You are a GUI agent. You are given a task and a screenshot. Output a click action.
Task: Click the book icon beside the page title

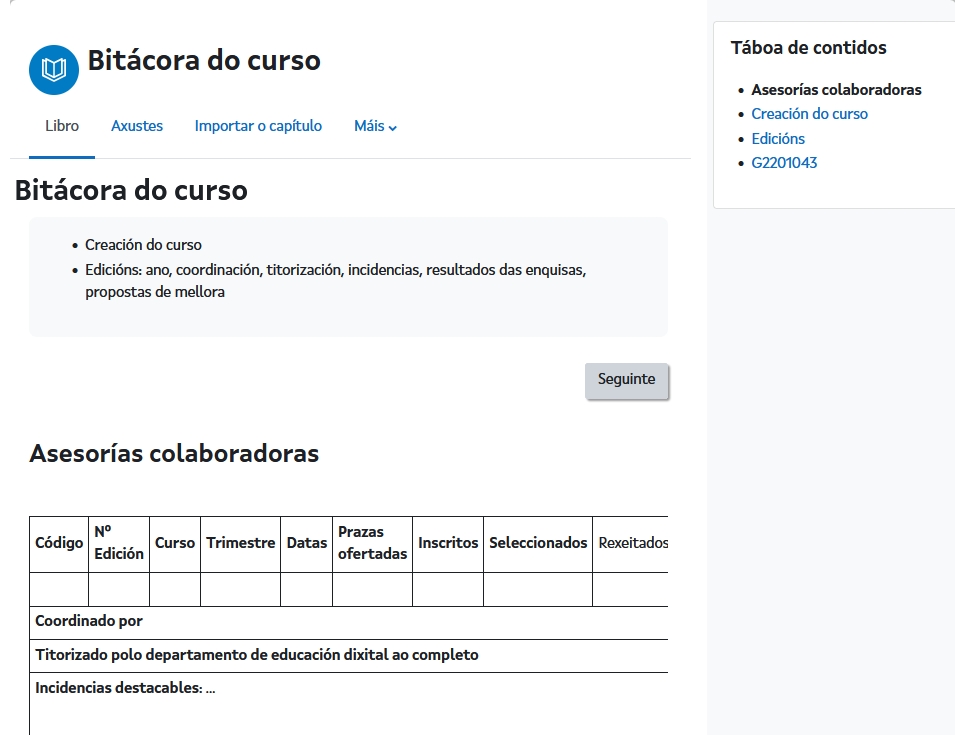point(54,69)
